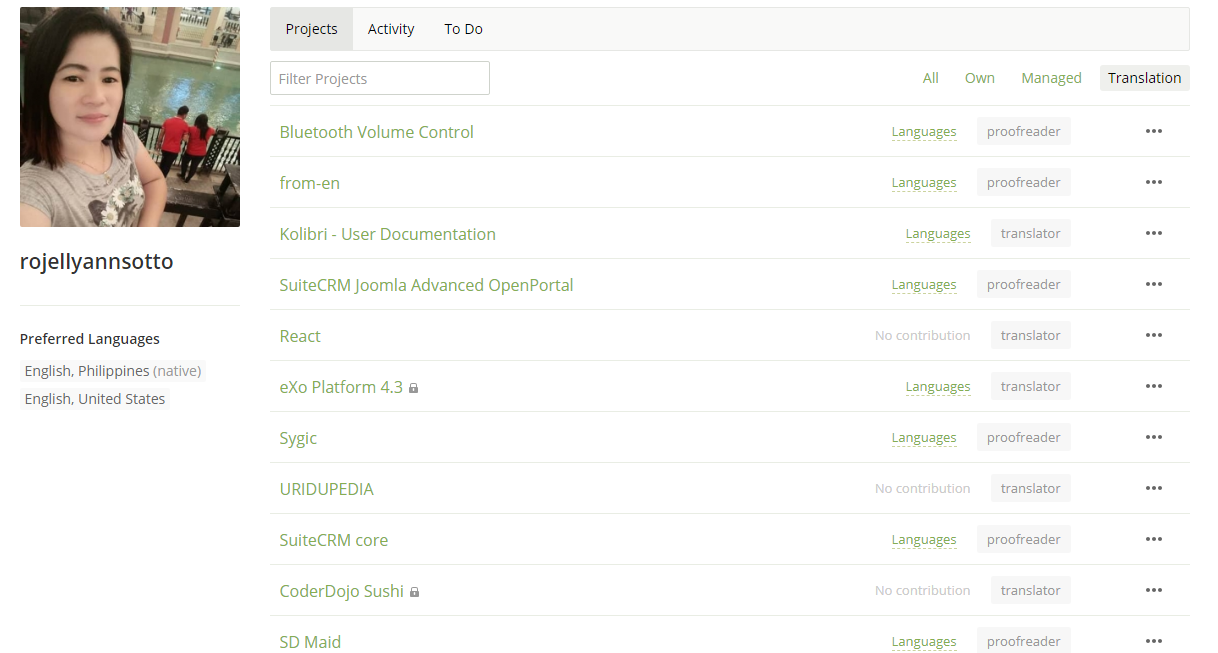Open the eXo Platform 4.3 project

coord(341,387)
